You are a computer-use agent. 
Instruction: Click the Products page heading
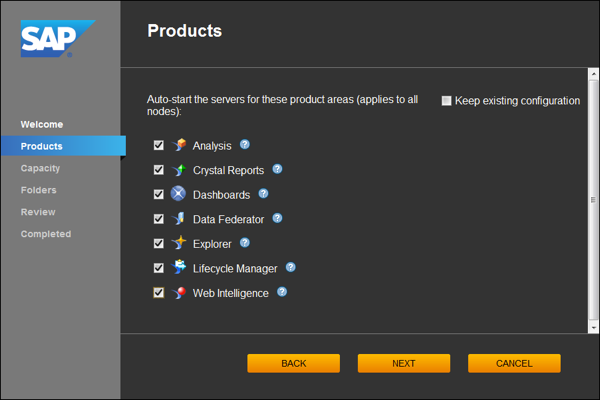(184, 31)
